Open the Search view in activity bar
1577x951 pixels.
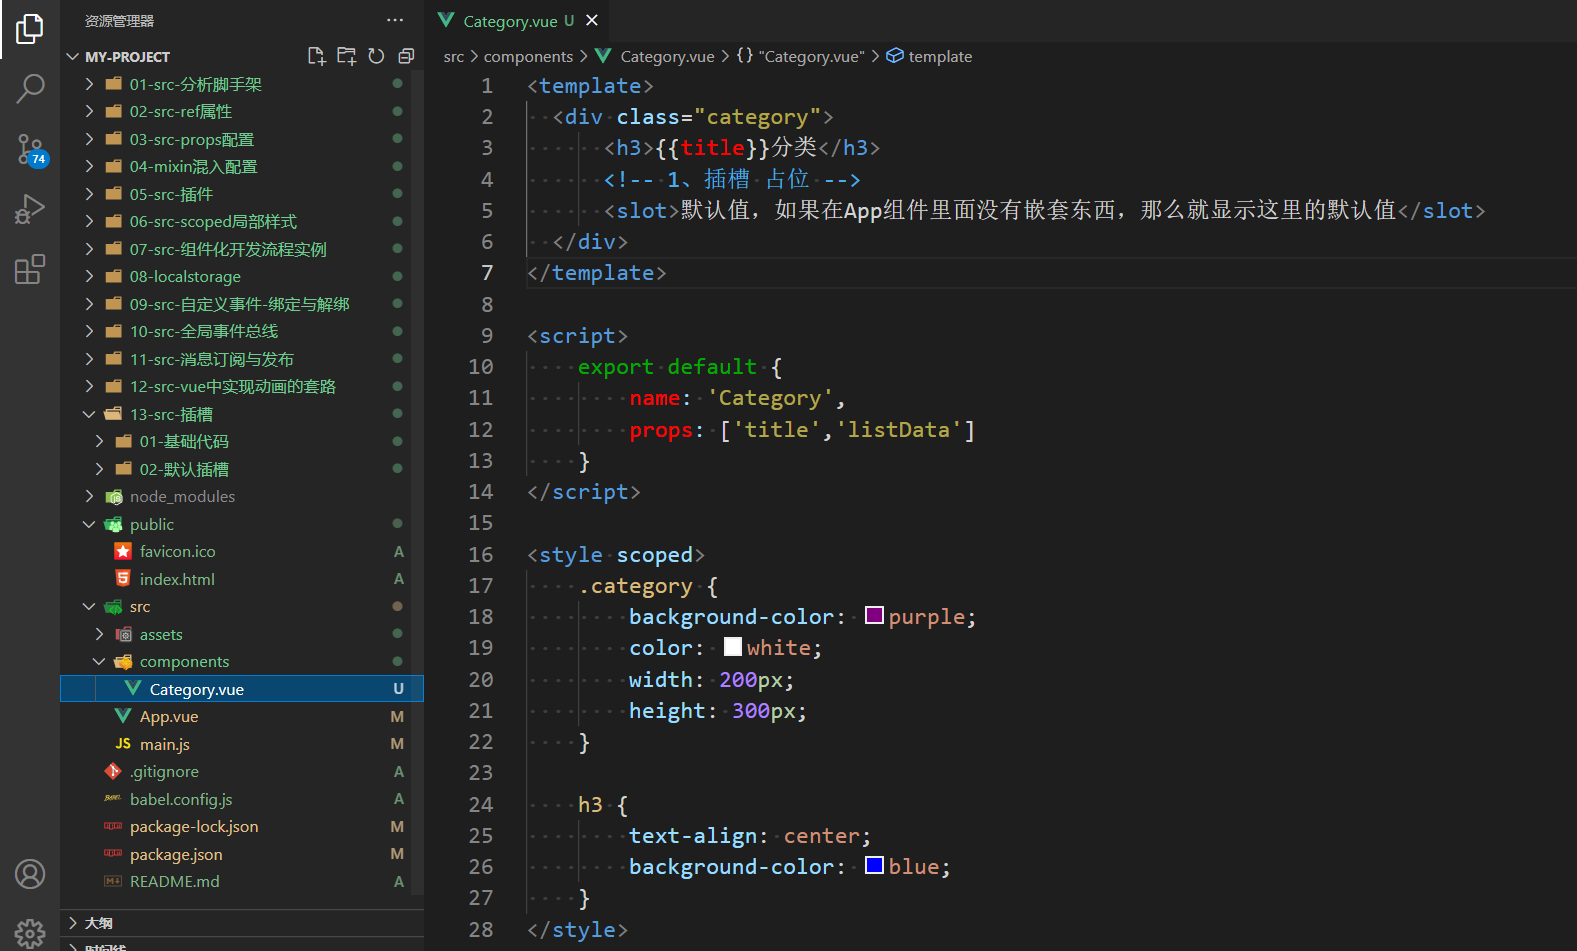[x=30, y=89]
